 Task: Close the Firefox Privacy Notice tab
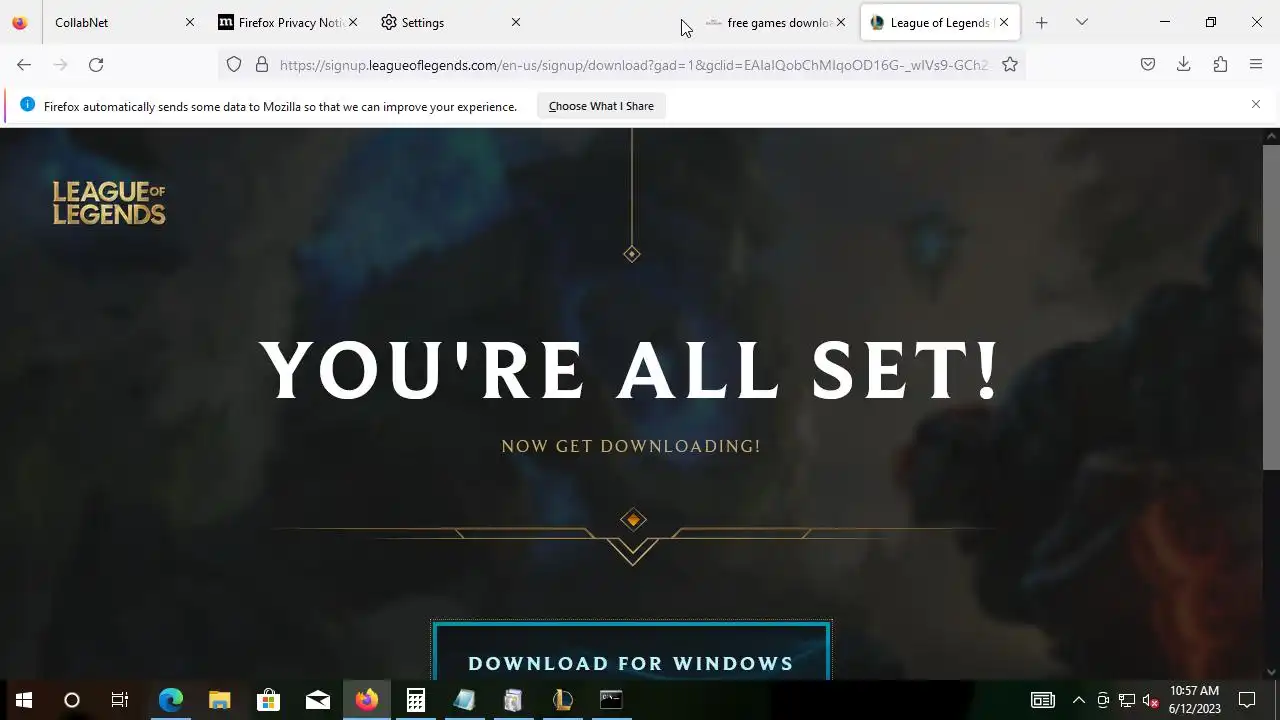353,22
